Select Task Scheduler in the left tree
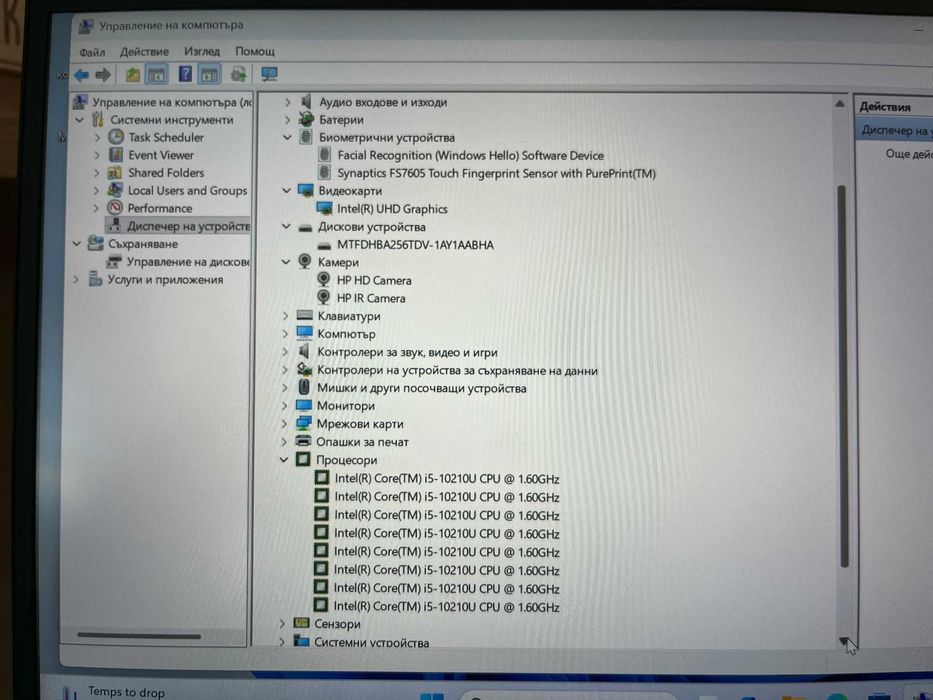The height and width of the screenshot is (700, 933). click(x=166, y=138)
